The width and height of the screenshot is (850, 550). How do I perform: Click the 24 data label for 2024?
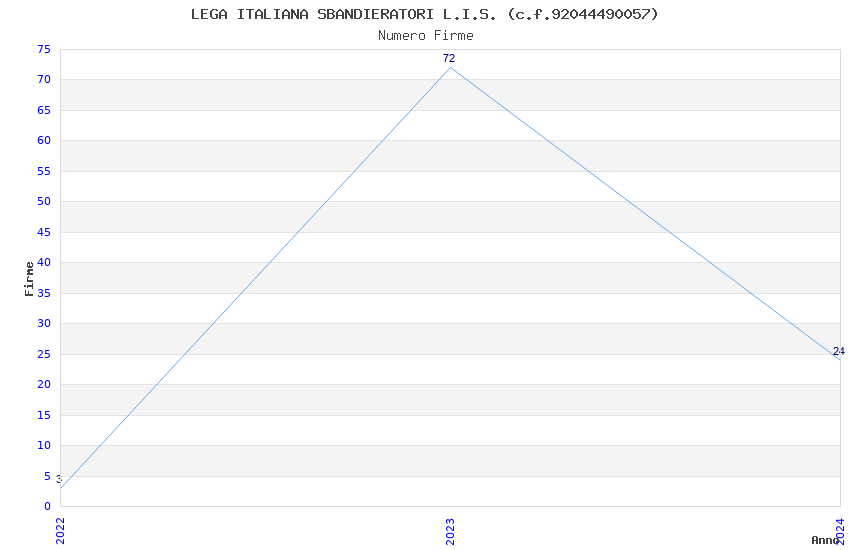click(x=838, y=351)
